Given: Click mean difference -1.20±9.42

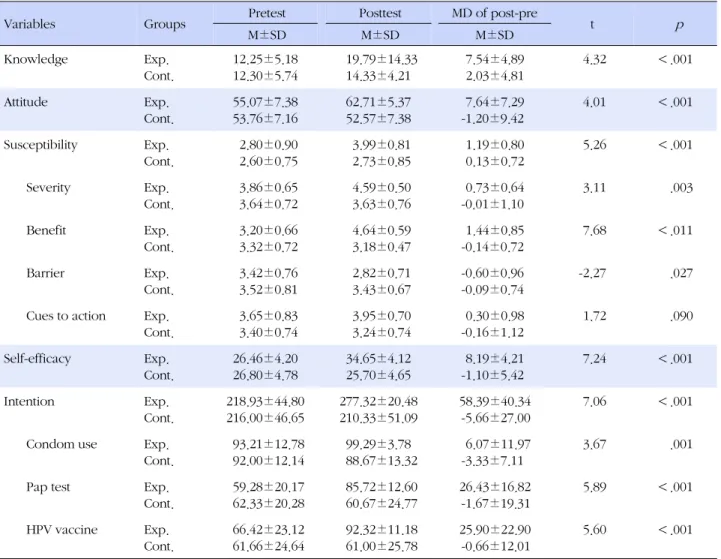Looking at the screenshot, I should pos(492,119).
